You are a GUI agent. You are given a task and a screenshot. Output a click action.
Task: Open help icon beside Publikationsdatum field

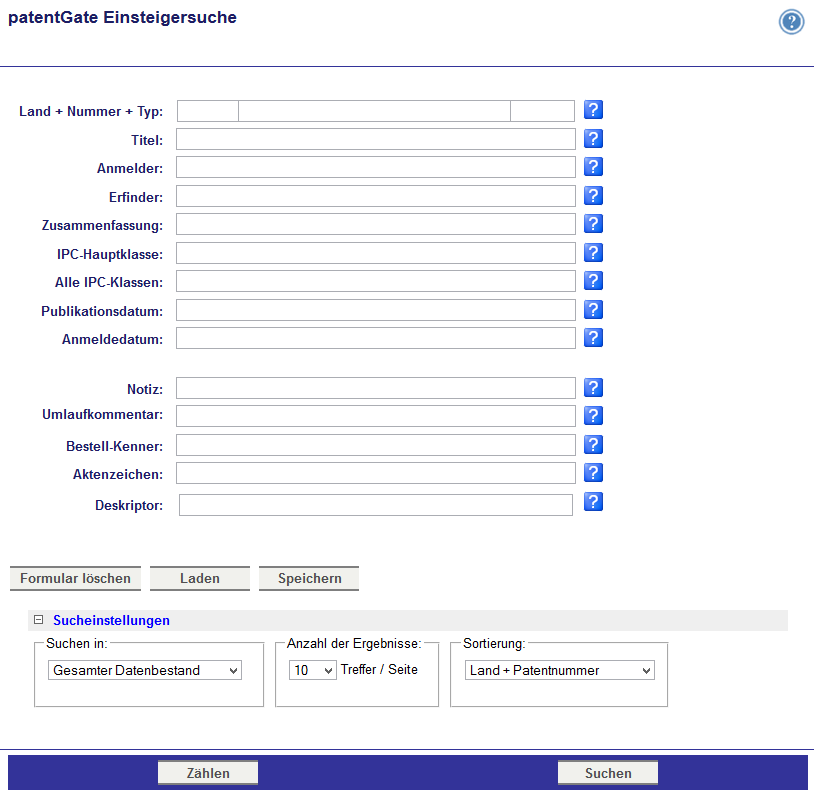tap(593, 310)
